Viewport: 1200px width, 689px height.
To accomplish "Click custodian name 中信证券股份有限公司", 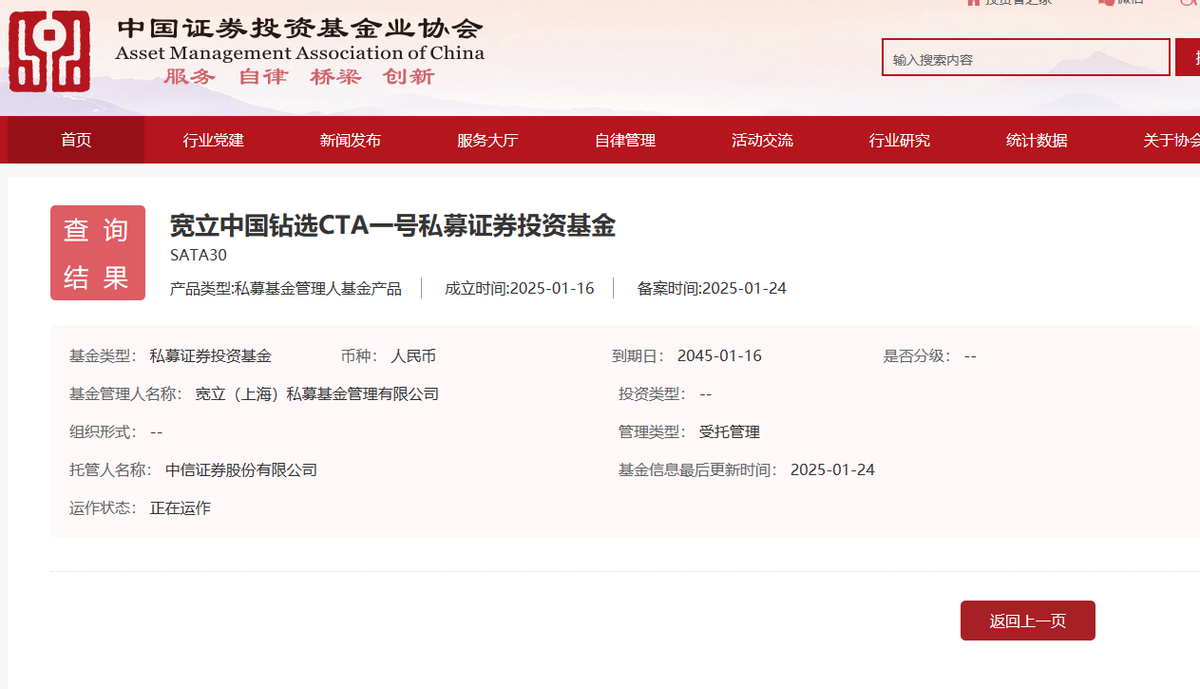I will [241, 470].
